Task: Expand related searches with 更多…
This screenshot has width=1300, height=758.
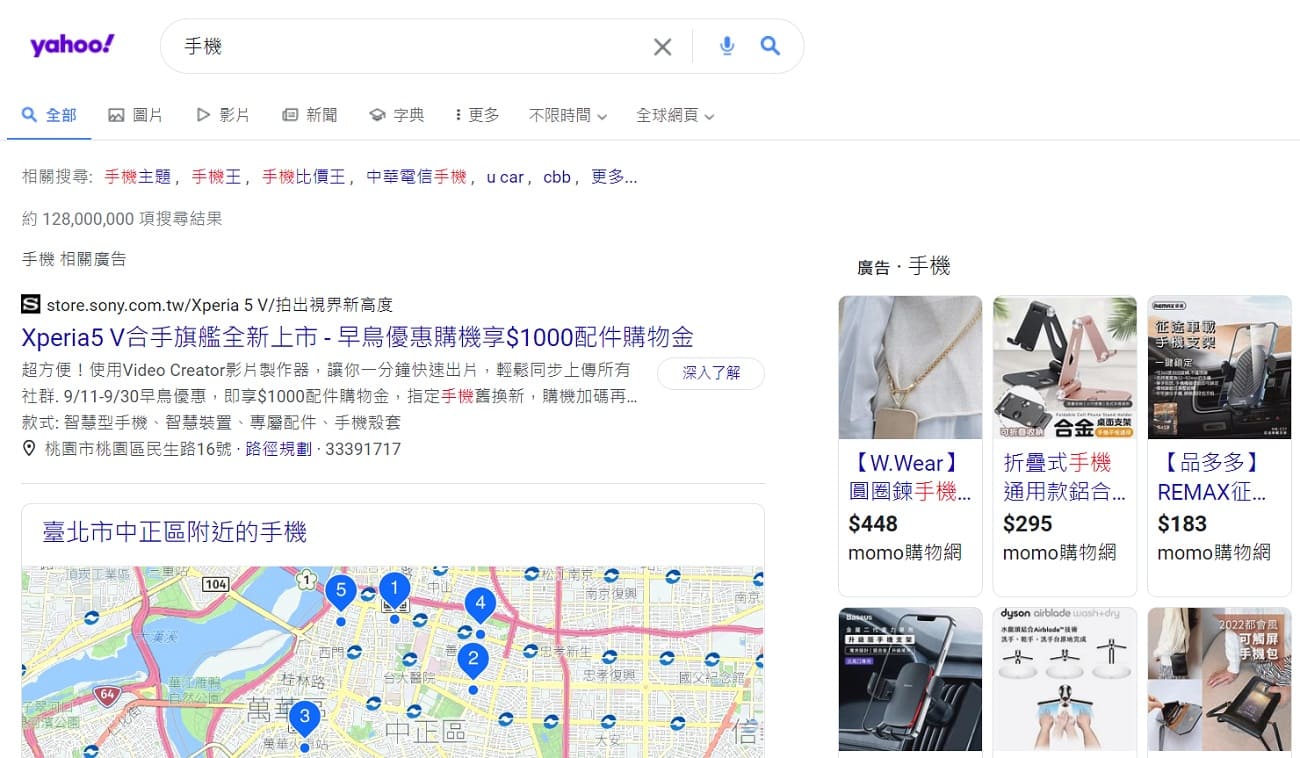Action: tap(614, 177)
